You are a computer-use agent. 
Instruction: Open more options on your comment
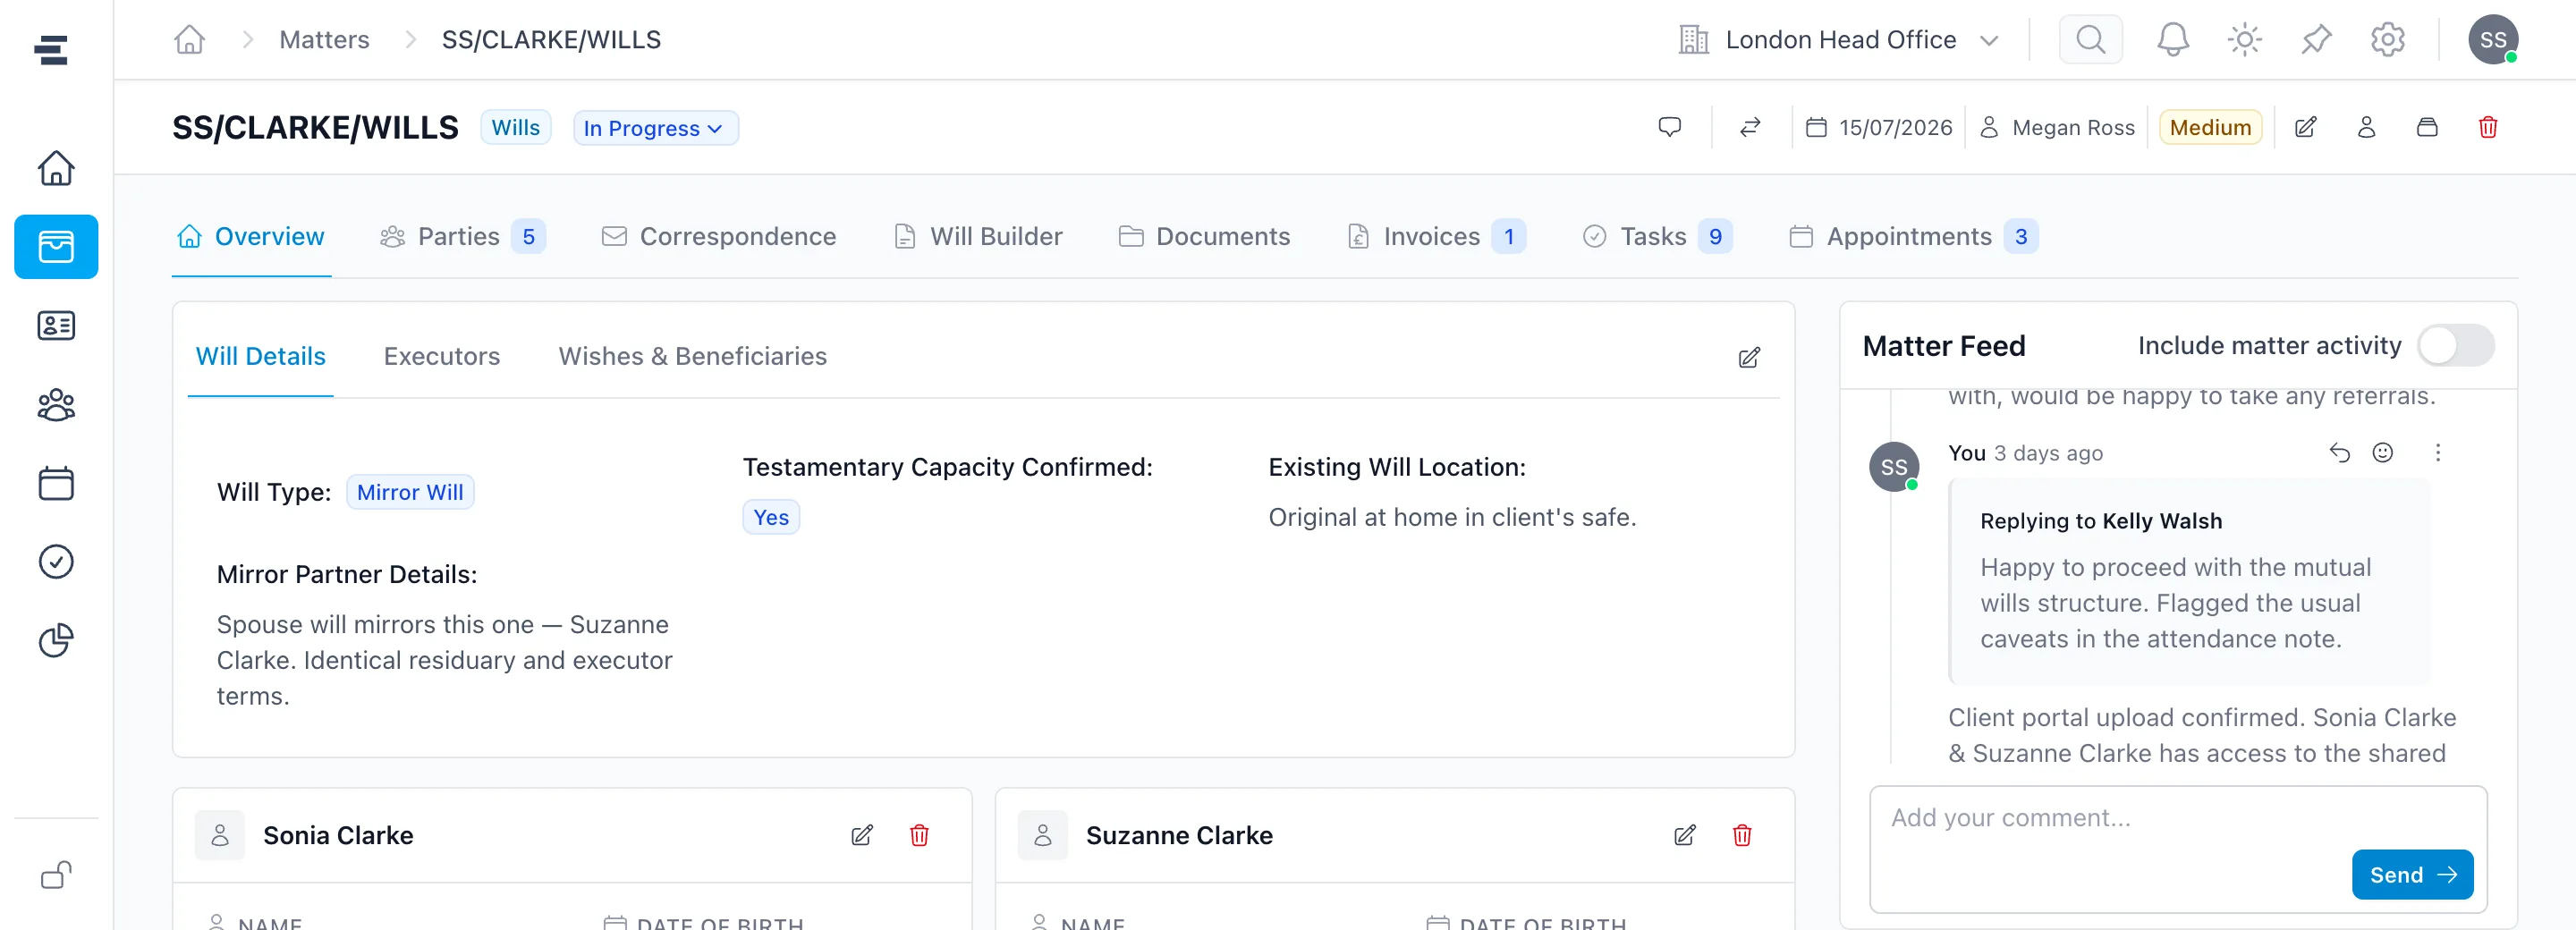click(x=2438, y=453)
